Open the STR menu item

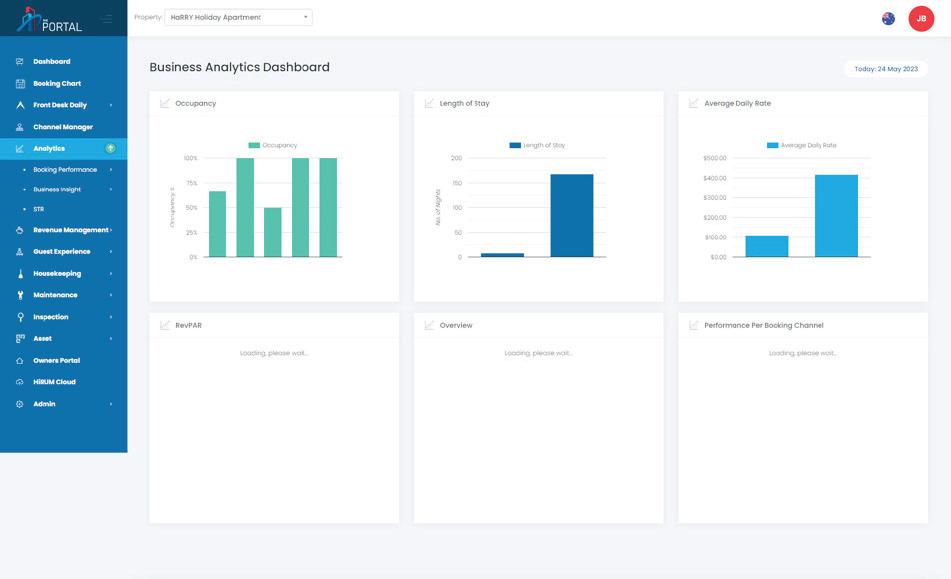[x=39, y=209]
